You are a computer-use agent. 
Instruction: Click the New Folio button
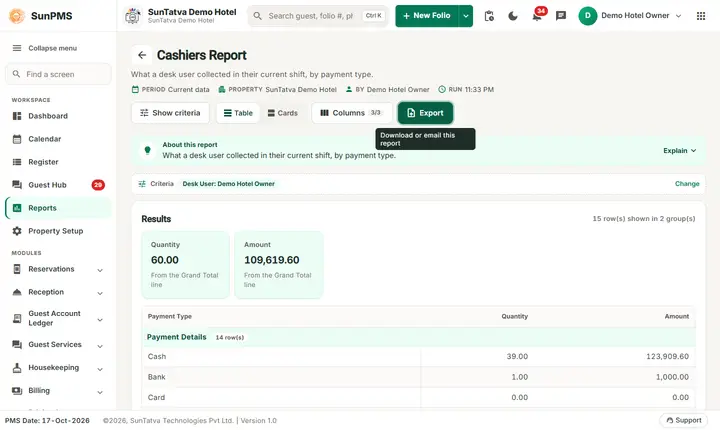click(x=427, y=16)
